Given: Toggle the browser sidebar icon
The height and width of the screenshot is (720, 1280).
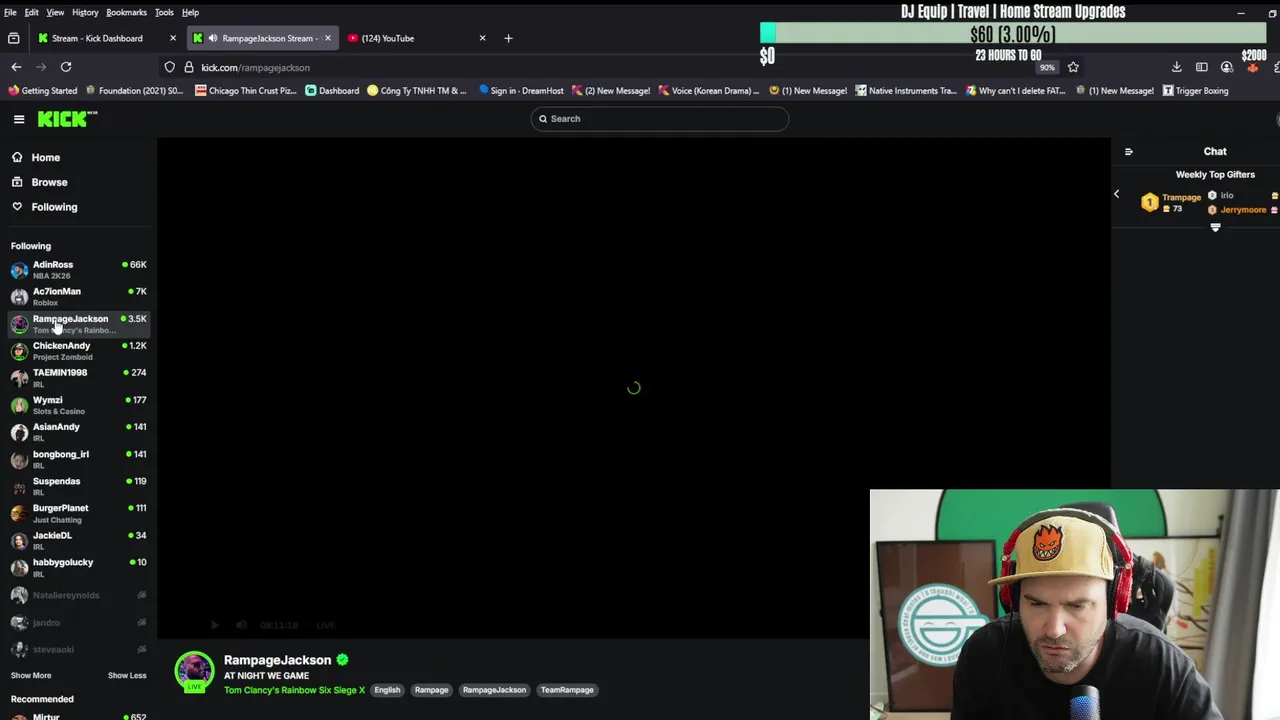Looking at the screenshot, I should click(x=1202, y=67).
